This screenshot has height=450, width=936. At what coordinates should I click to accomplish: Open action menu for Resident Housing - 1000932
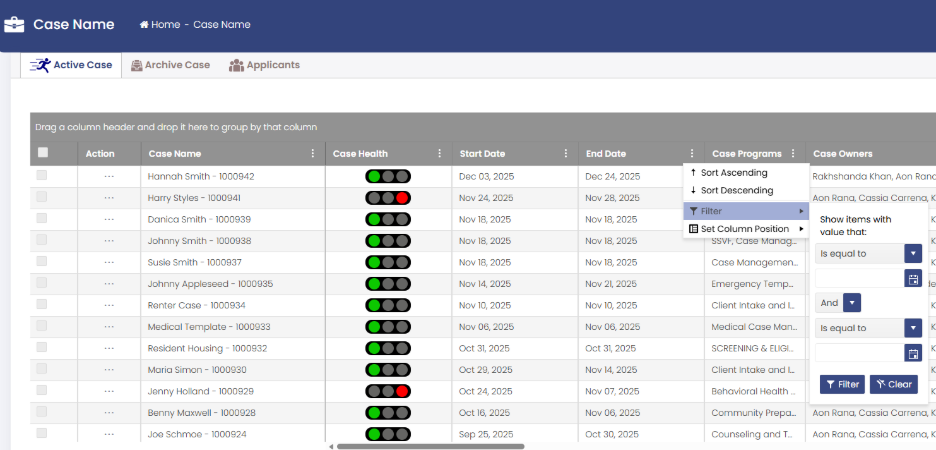pyautogui.click(x=109, y=348)
